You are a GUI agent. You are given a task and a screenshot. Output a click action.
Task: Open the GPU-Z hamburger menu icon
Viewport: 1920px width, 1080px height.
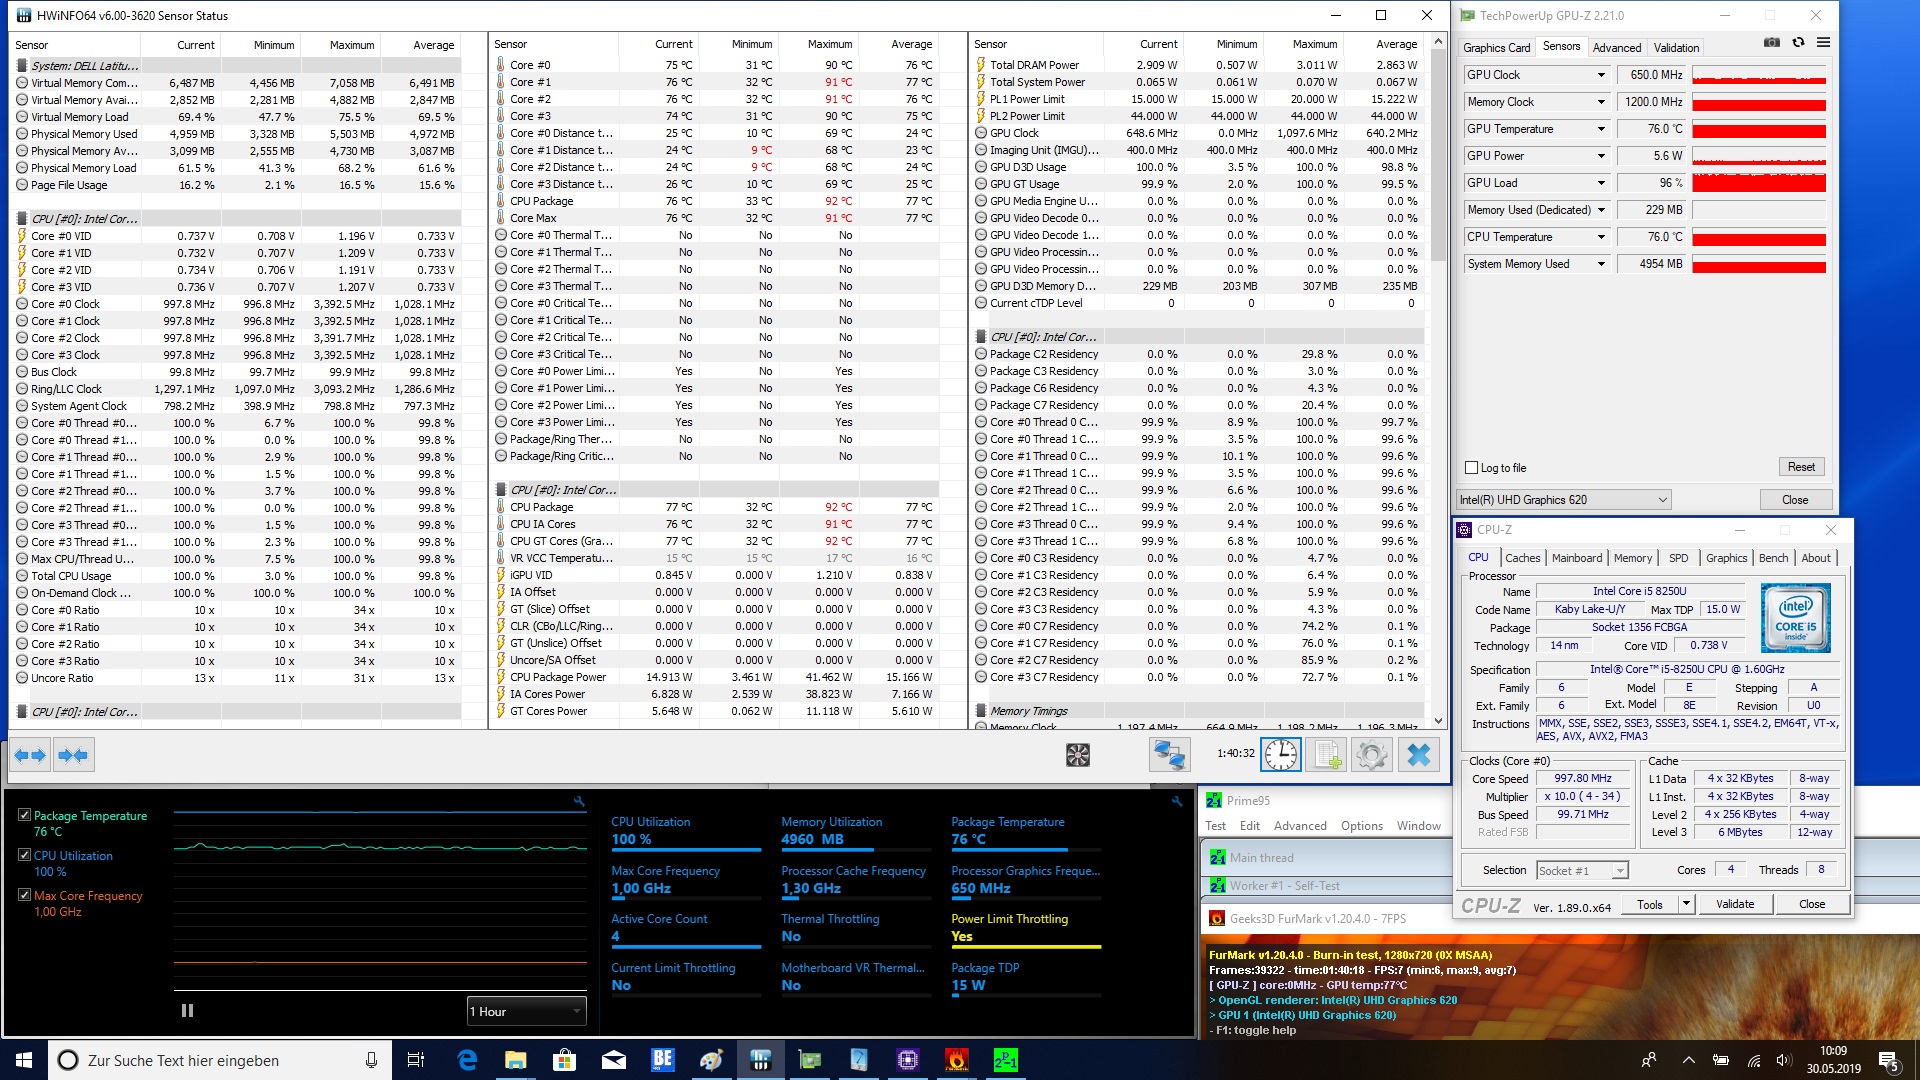coord(1823,43)
